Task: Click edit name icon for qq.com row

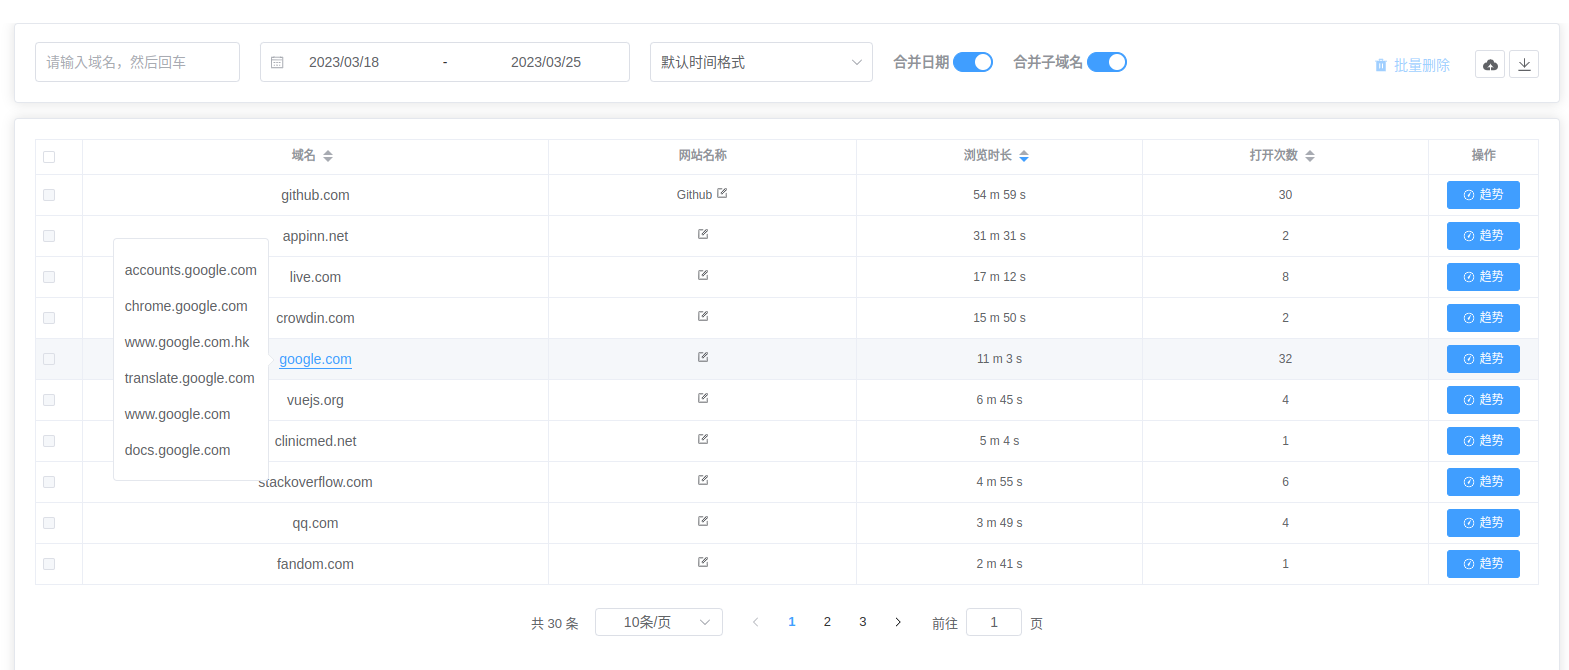Action: pyautogui.click(x=703, y=522)
